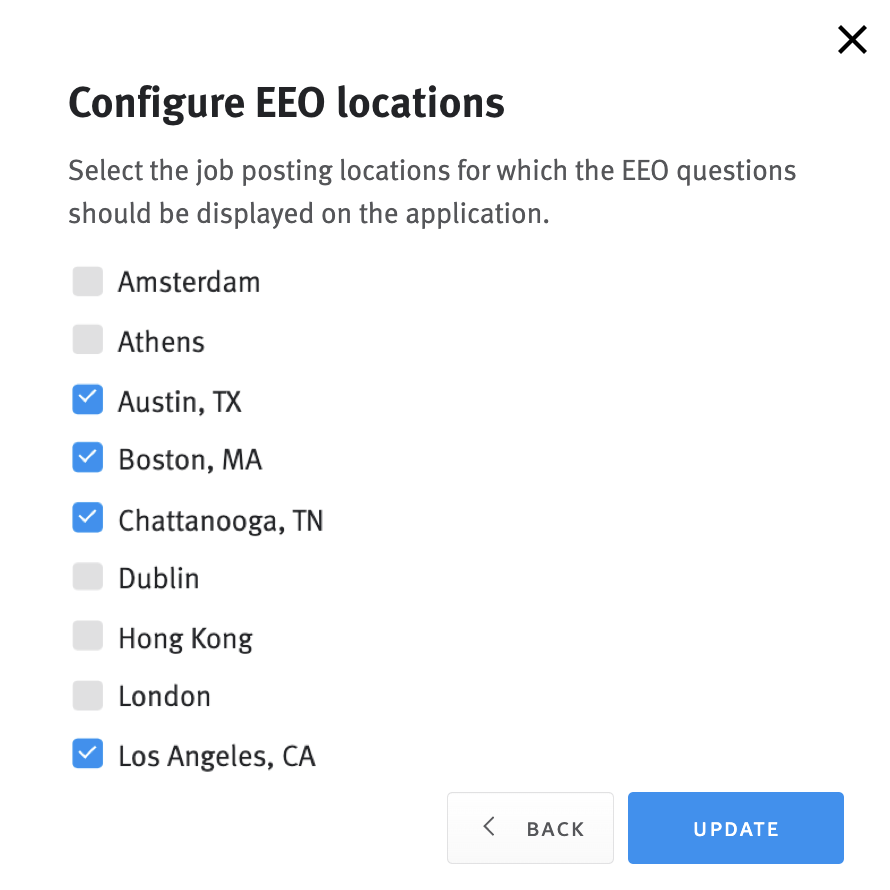Click the Update button

tap(735, 828)
